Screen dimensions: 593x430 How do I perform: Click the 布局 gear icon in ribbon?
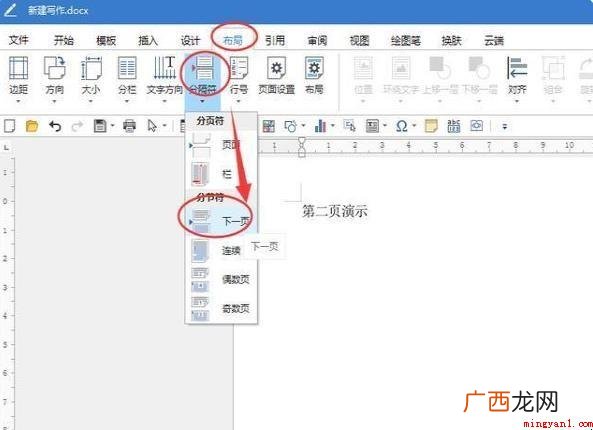314,69
